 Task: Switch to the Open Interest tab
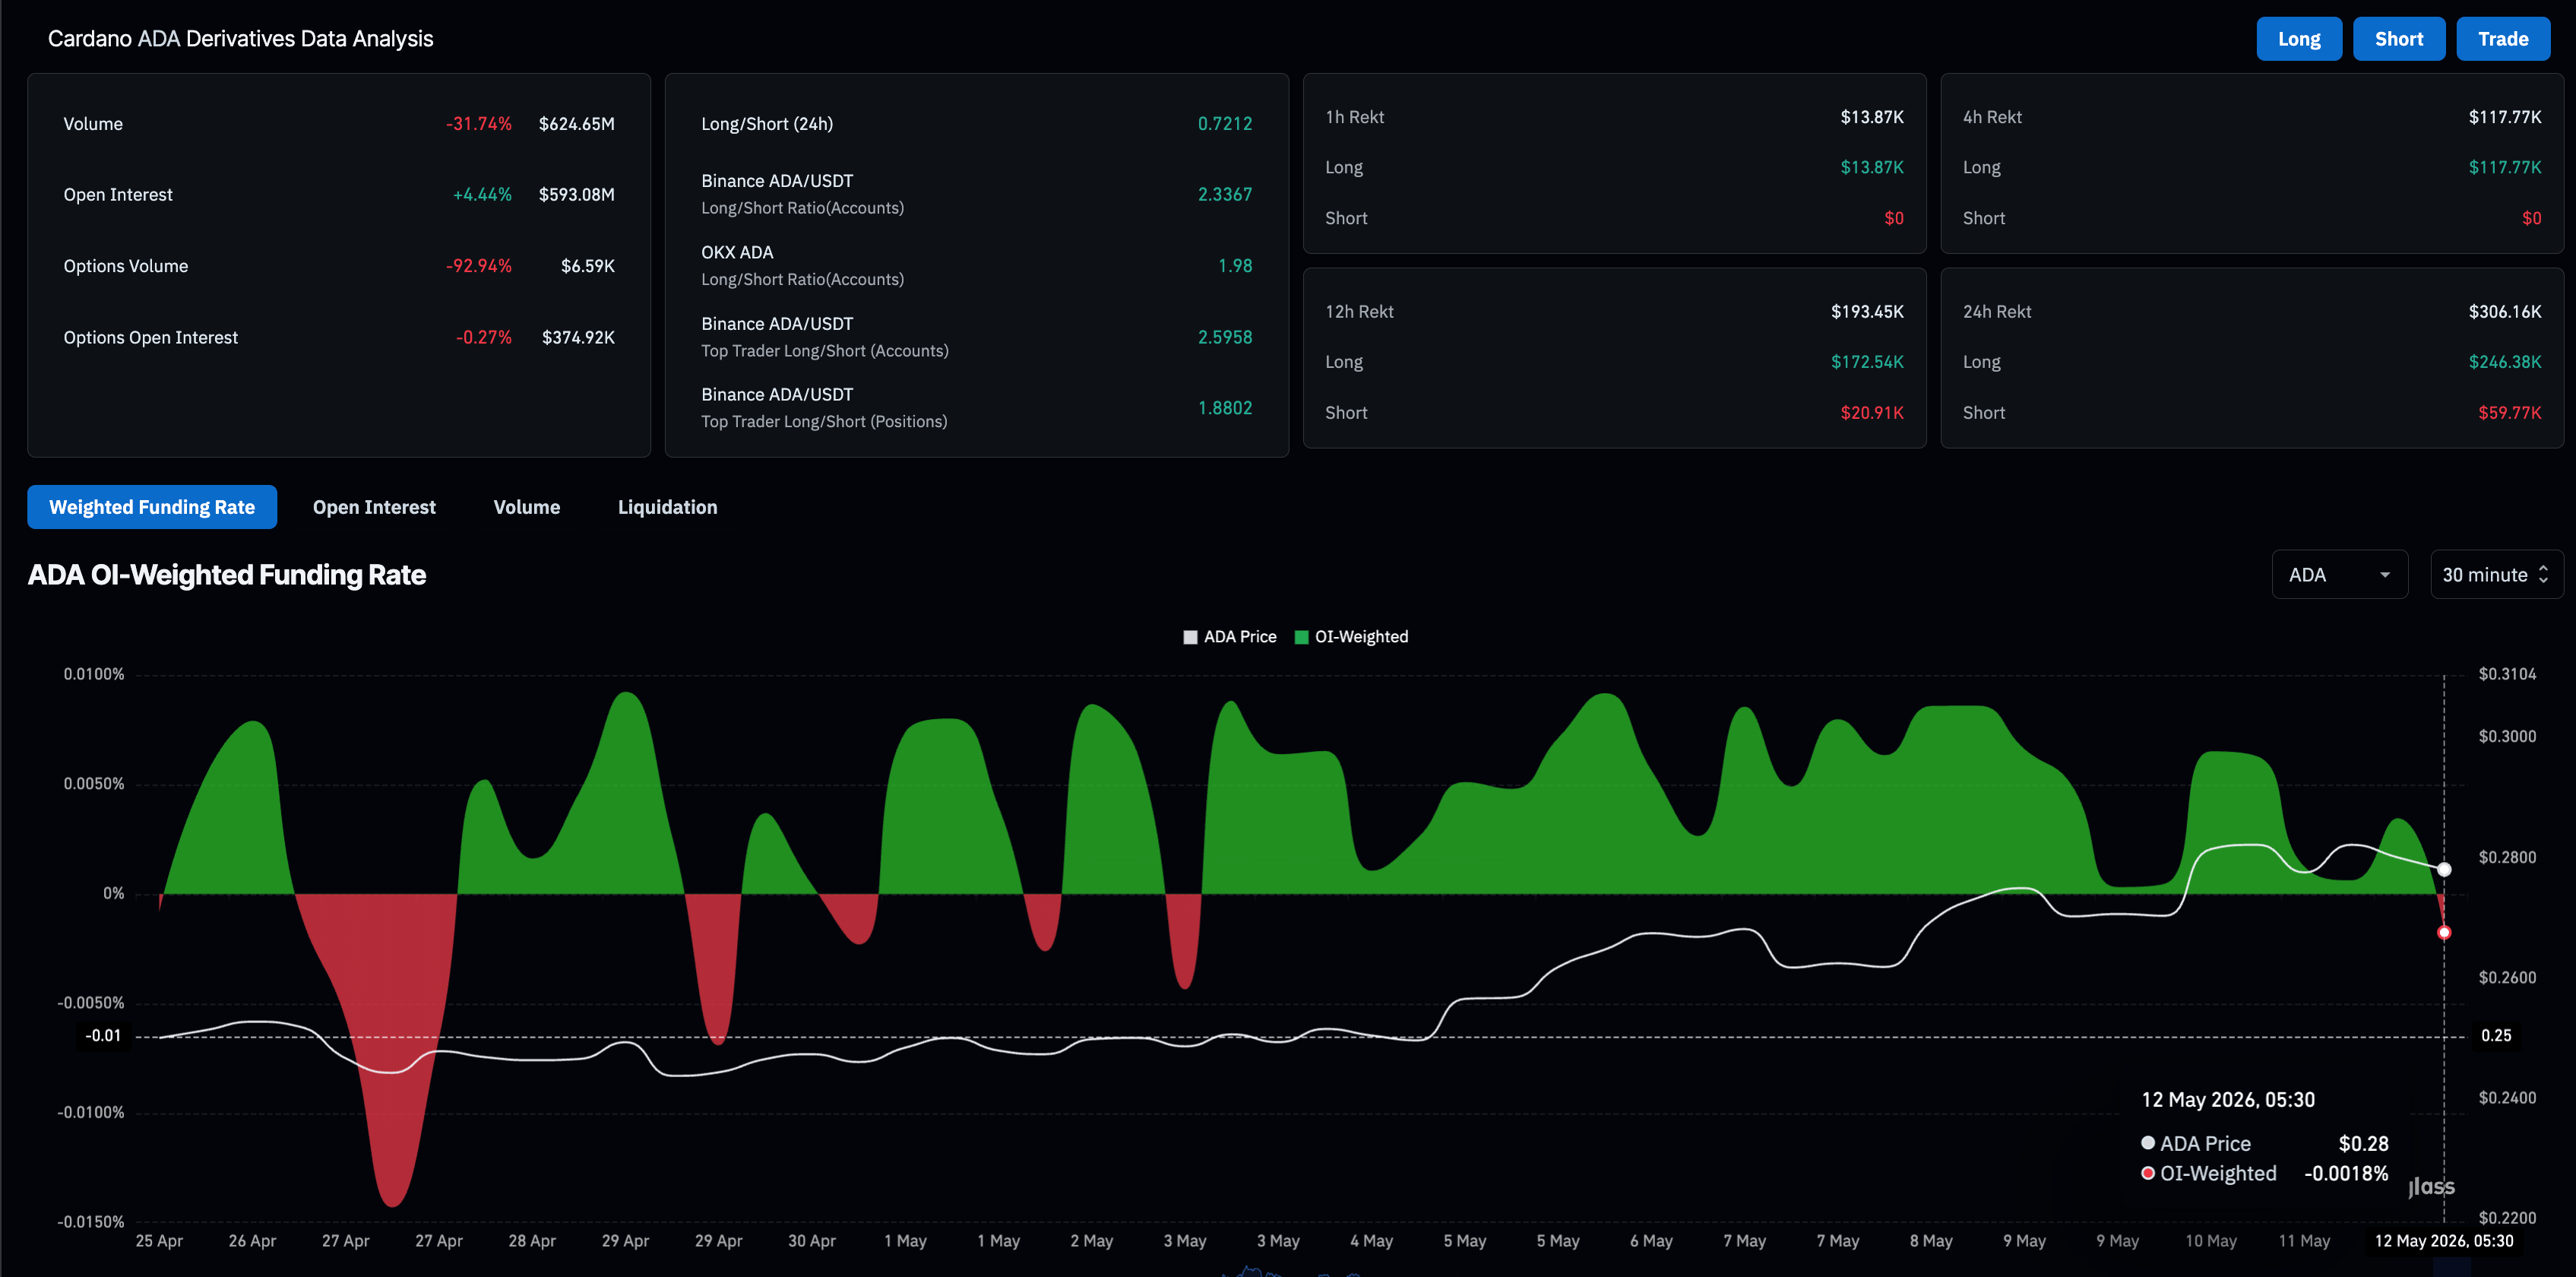tap(374, 507)
